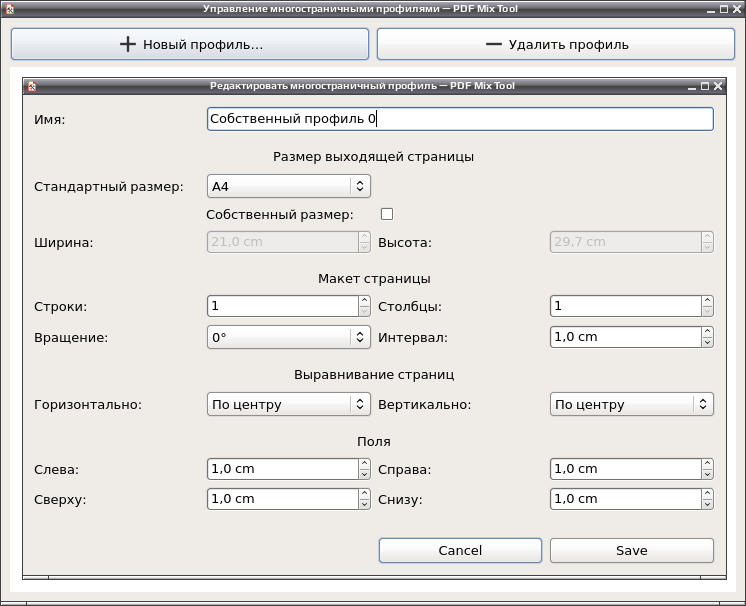
Task: Click the Макет страницы heading
Action: click(374, 278)
